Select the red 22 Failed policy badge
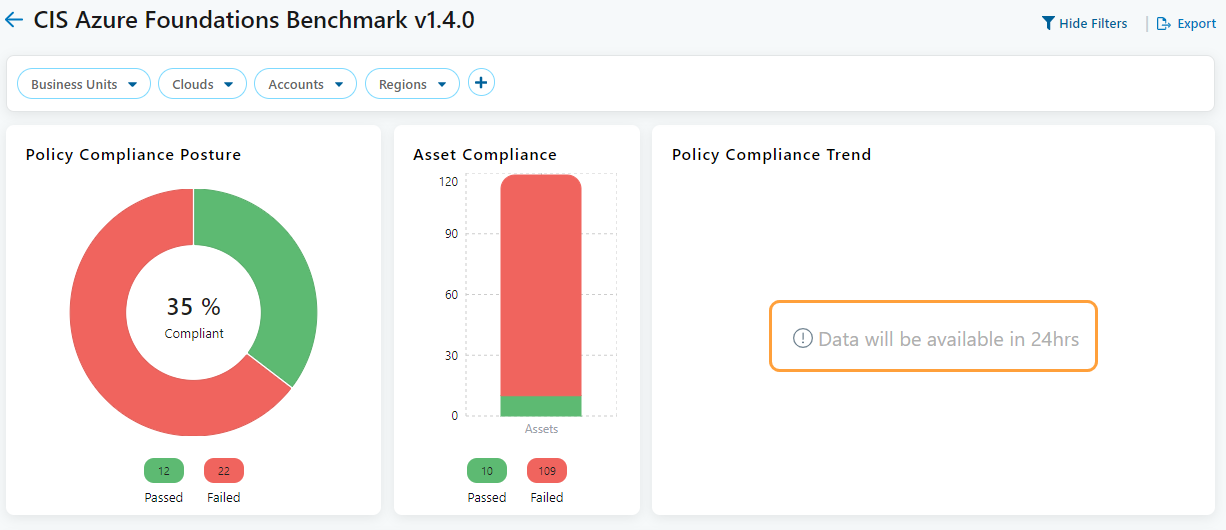Screen dimensions: 1226x530 coord(224,471)
